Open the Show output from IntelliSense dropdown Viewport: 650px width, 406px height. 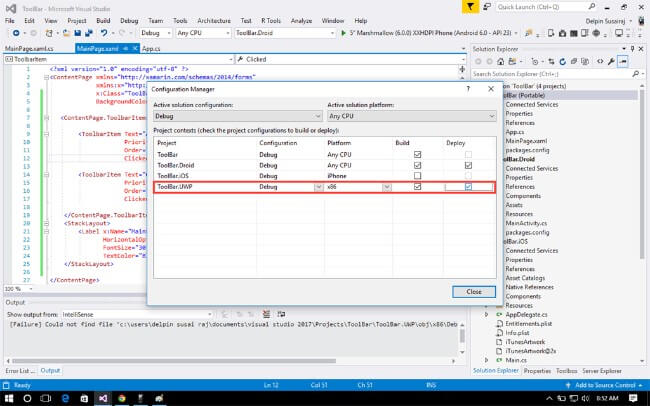tap(137, 314)
